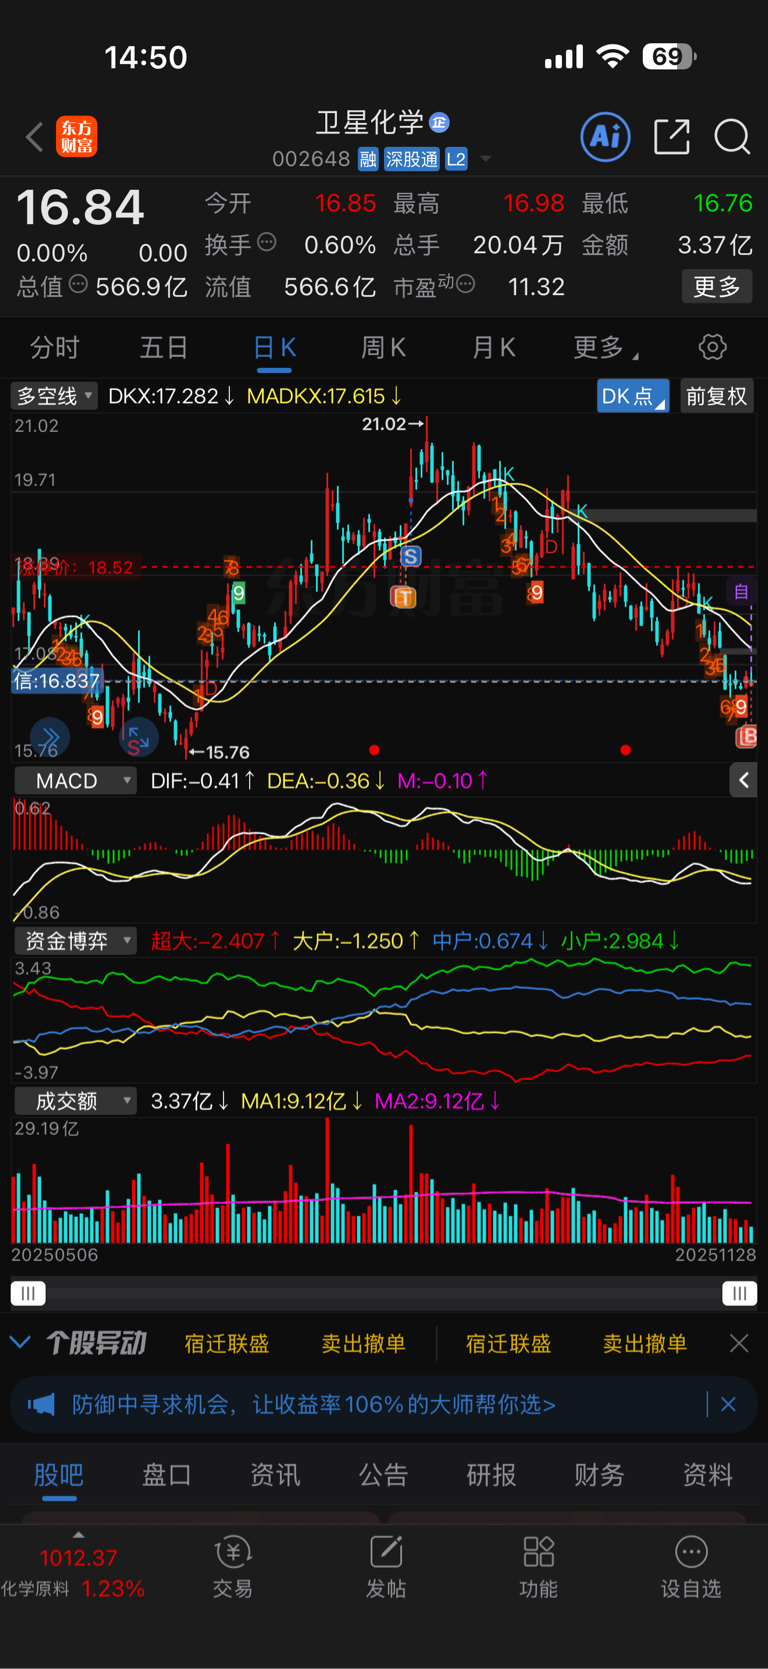Tap the share export icon

[x=672, y=136]
